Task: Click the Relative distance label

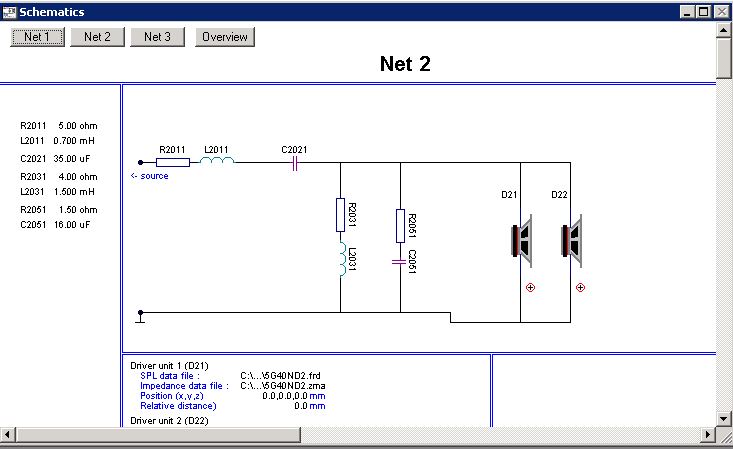Action: [178, 406]
